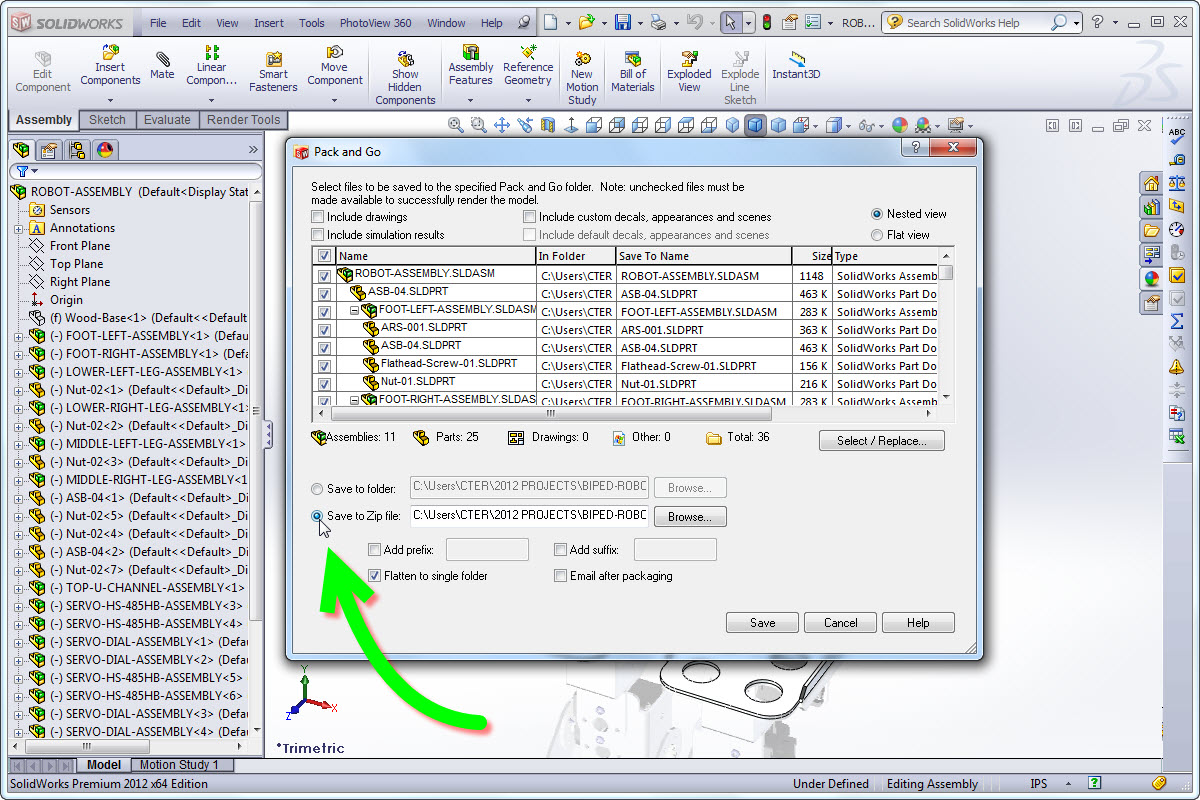Click the Select / Replace button
This screenshot has height=800, width=1200.
coord(881,441)
